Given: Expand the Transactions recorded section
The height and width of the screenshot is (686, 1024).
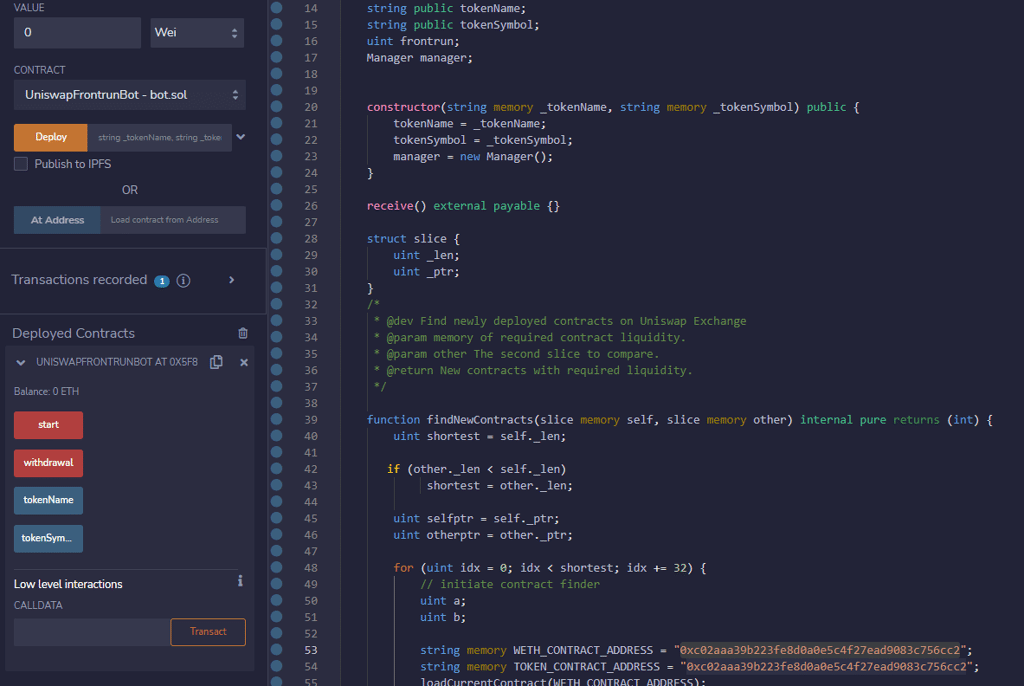Looking at the screenshot, I should pos(231,280).
